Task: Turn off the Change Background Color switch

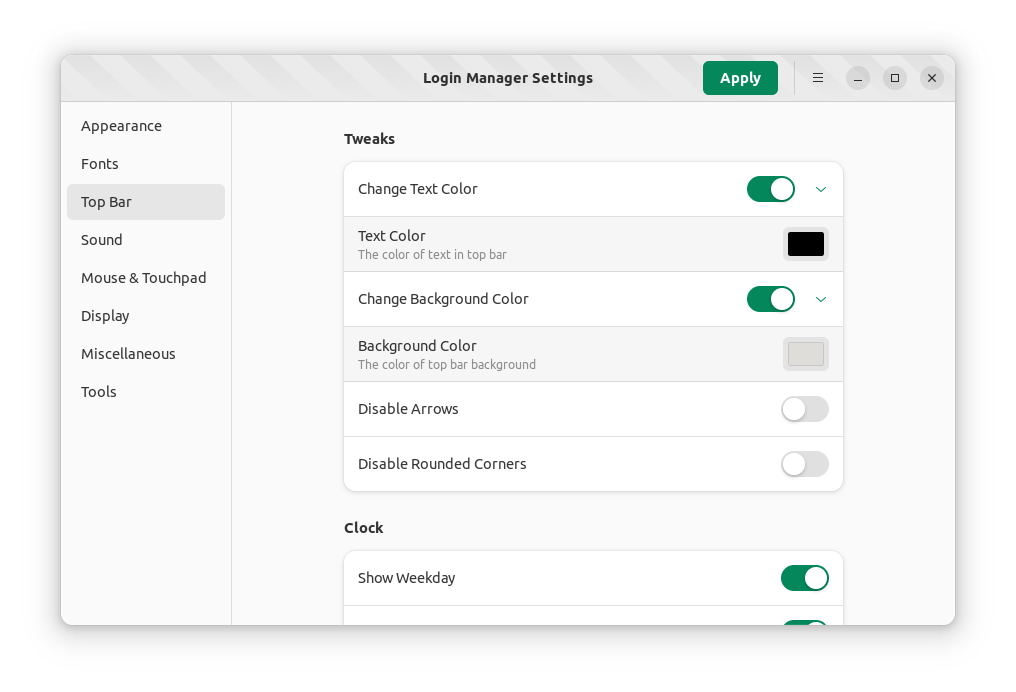Action: pos(770,299)
